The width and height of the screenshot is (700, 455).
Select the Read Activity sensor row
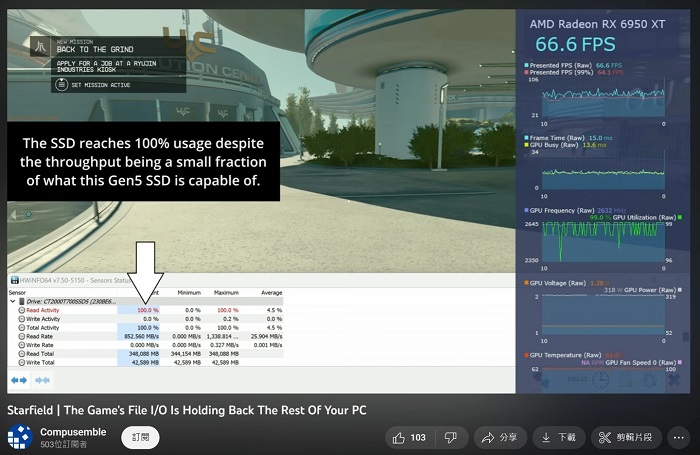tap(146, 310)
